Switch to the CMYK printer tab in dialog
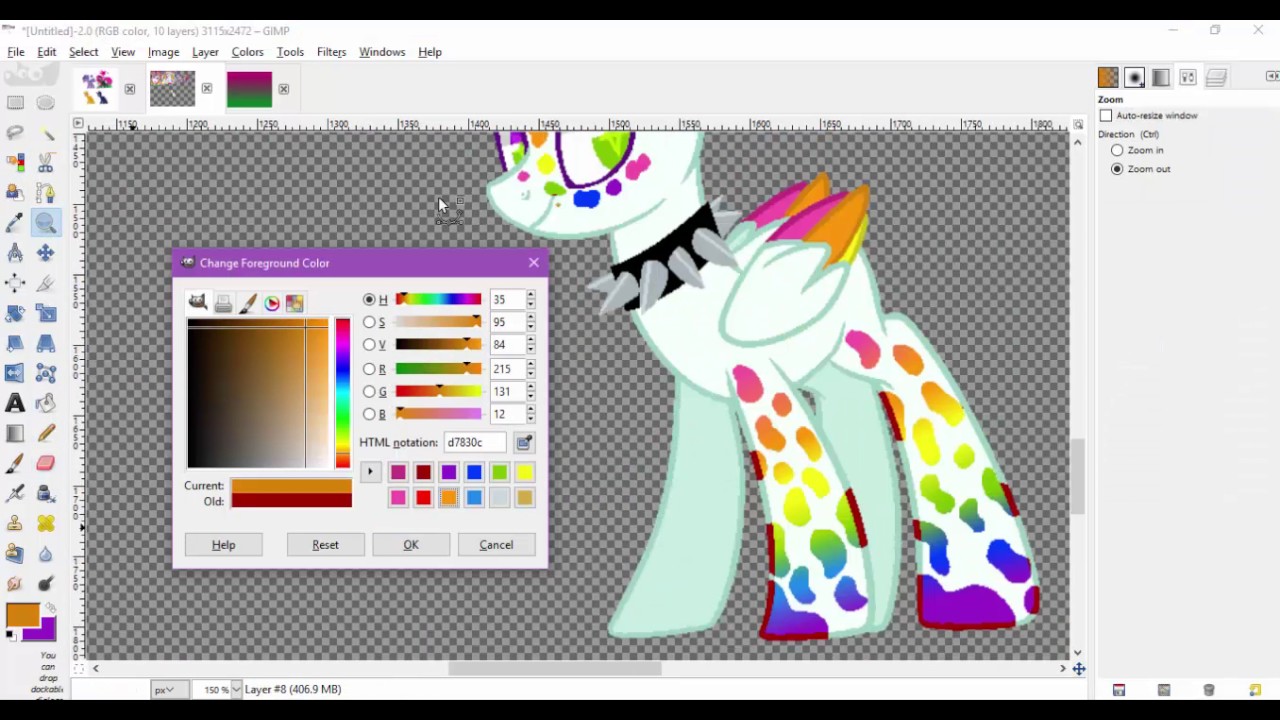The width and height of the screenshot is (1280, 720). (x=223, y=303)
